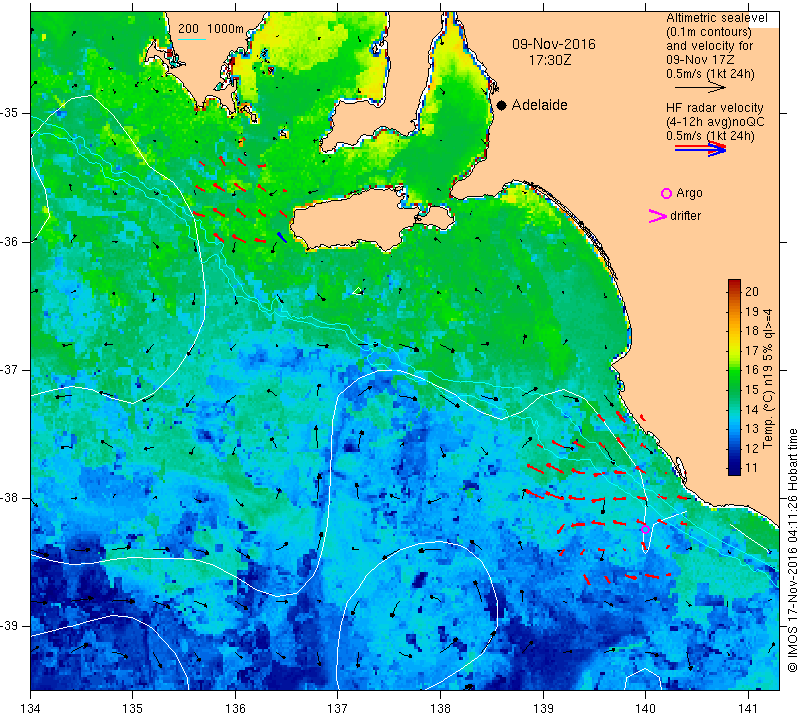800x720 pixels.
Task: Click the colorbar value label 18
Action: click(x=752, y=331)
